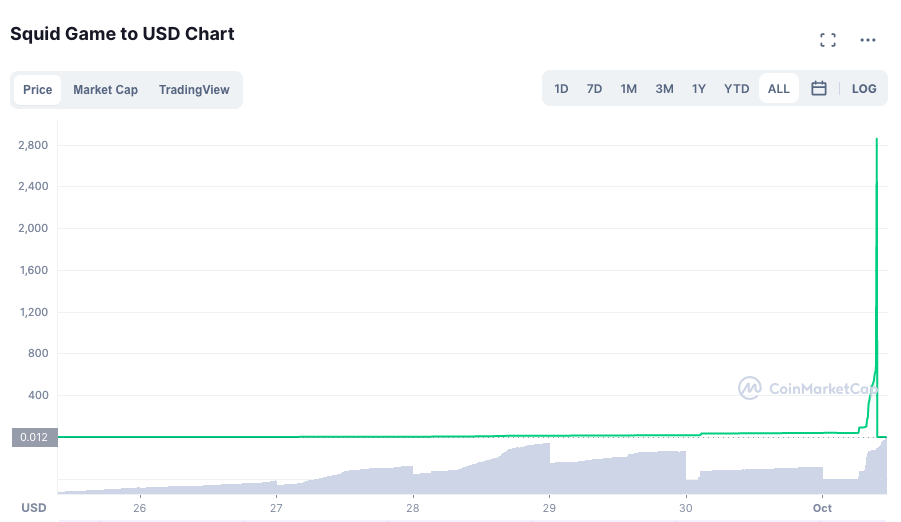Click the Squid Game to USD Chart title
901x522 pixels.
122,34
